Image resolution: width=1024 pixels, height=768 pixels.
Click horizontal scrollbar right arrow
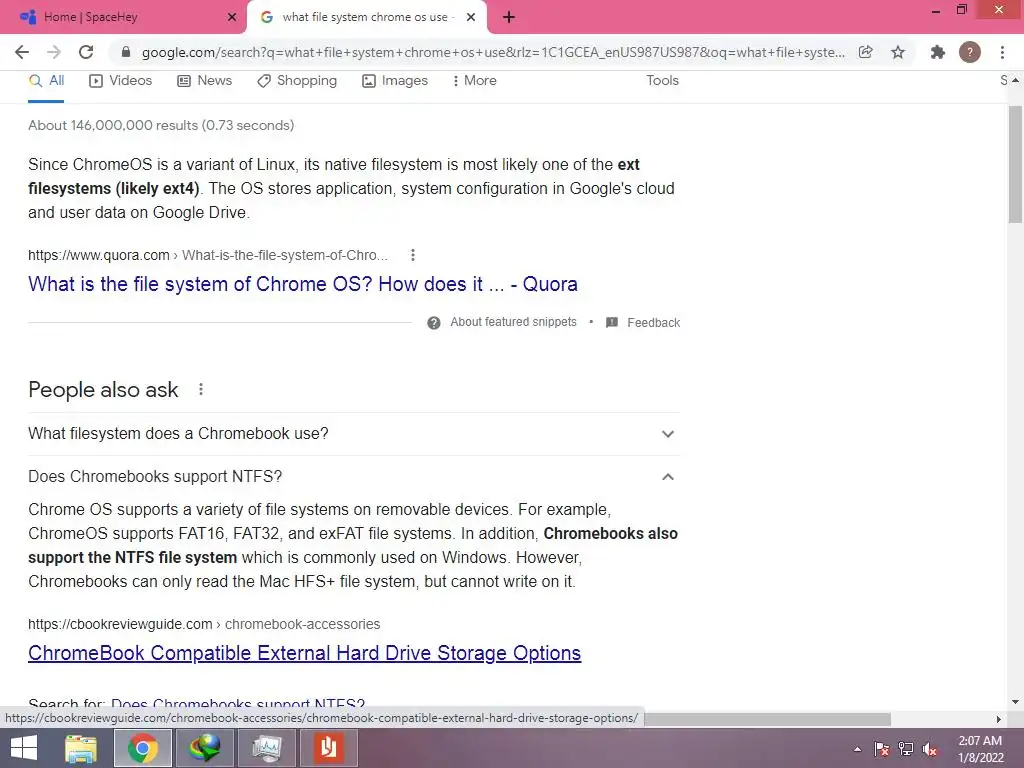999,719
